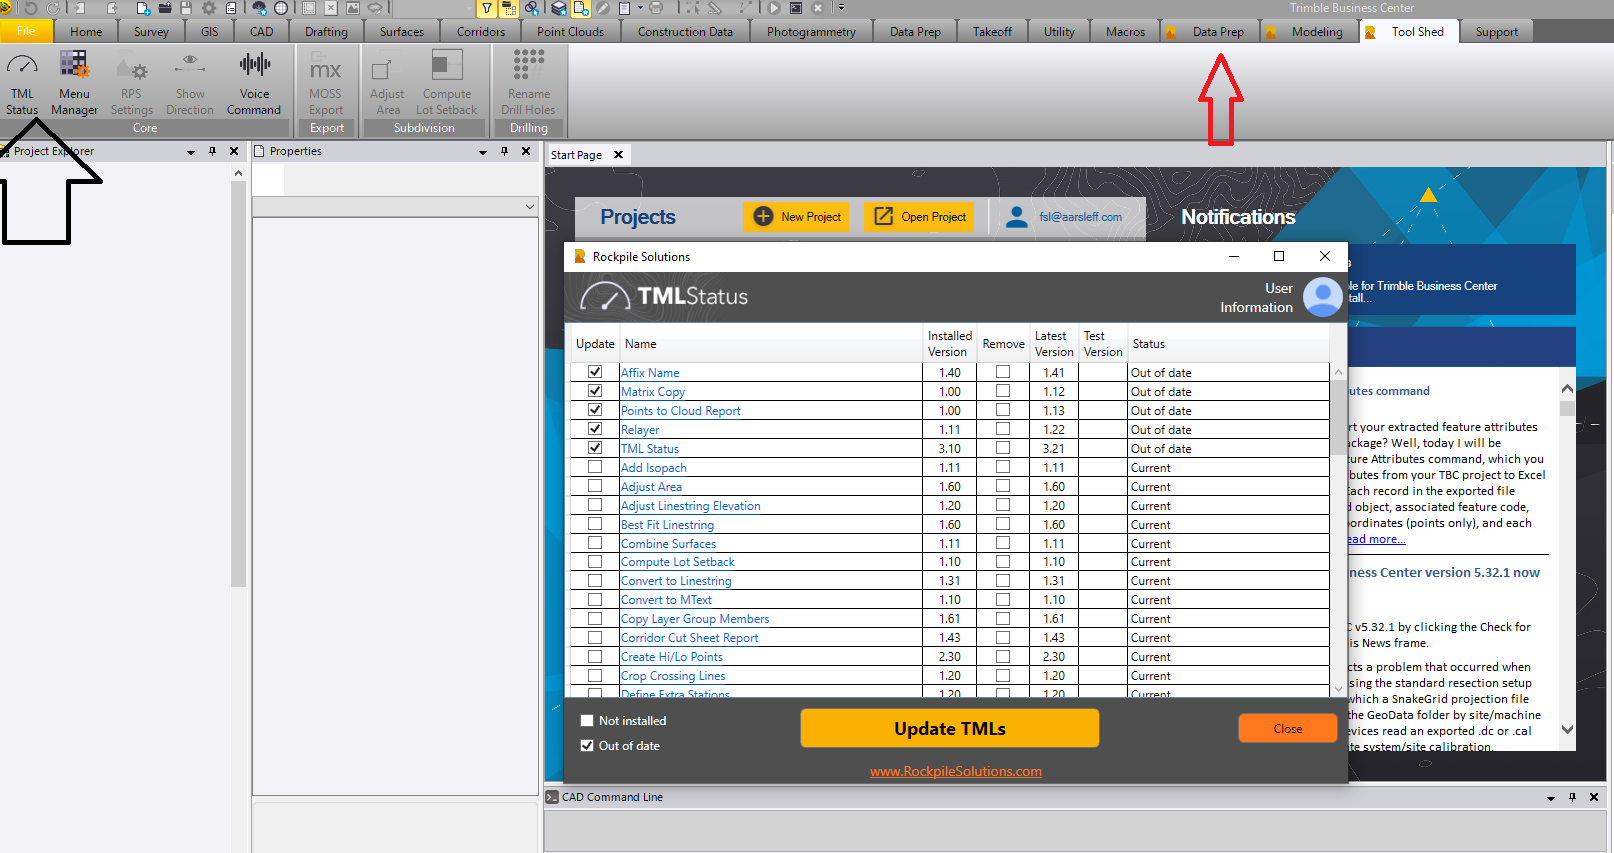Click the printer icon in the top toolbar

(x=656, y=8)
